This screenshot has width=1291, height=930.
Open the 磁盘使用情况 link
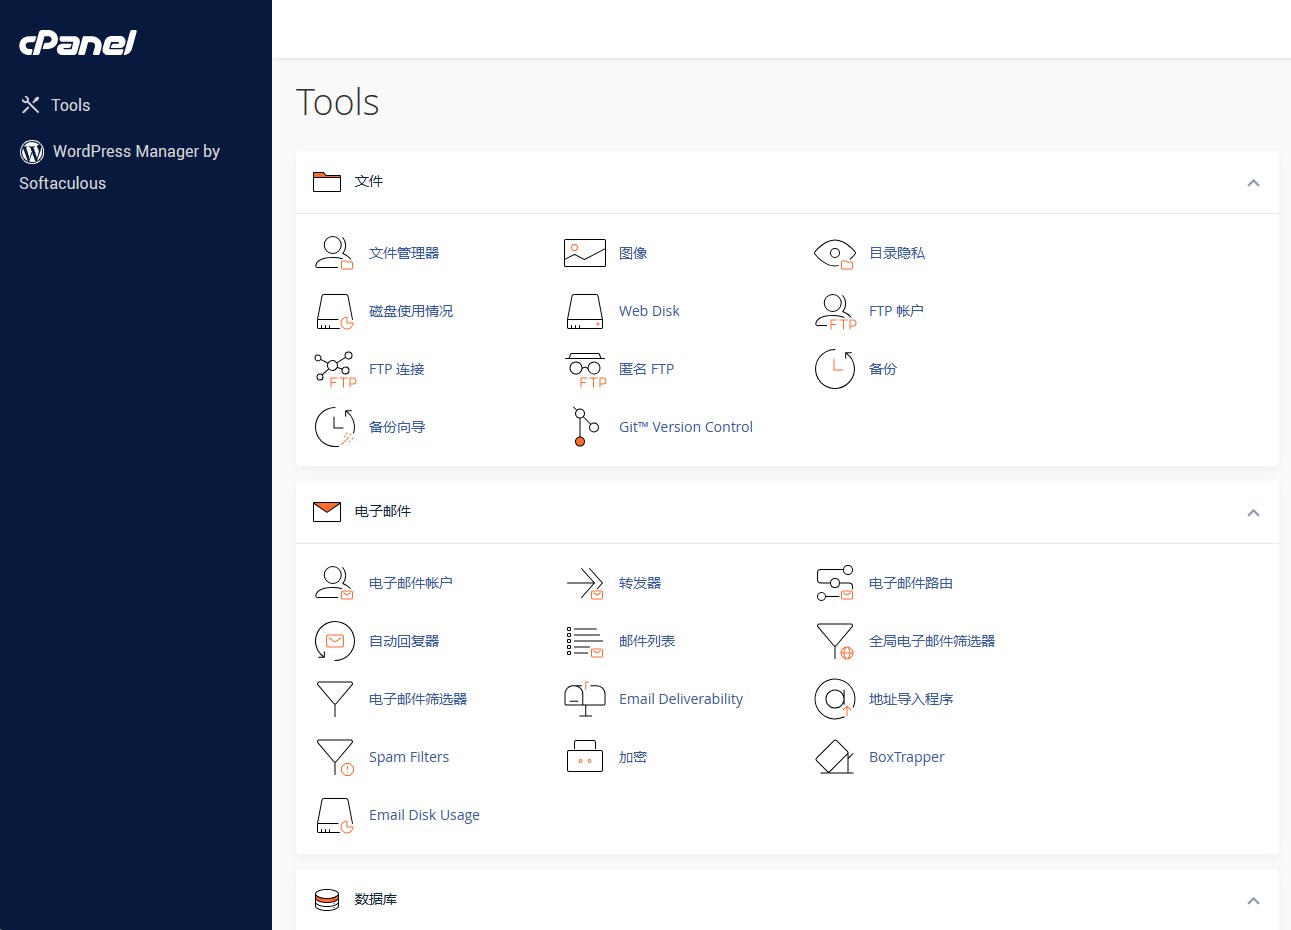coord(411,311)
